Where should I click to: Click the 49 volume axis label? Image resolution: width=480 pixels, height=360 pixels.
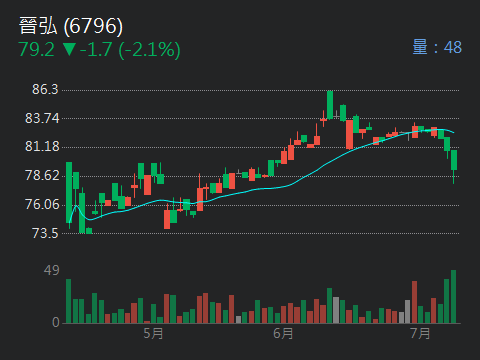(x=51, y=270)
